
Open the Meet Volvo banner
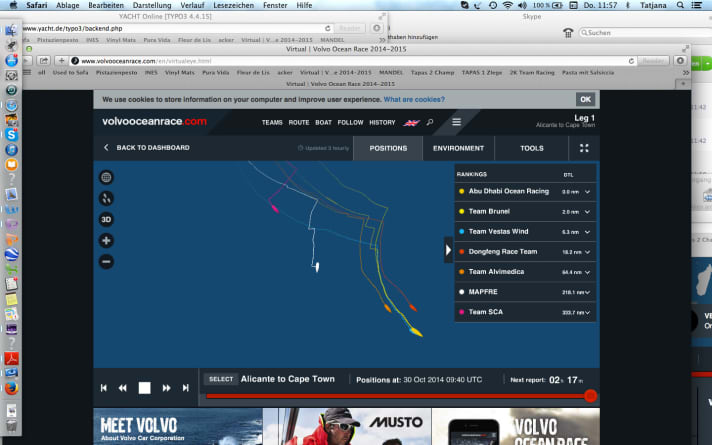(x=178, y=426)
